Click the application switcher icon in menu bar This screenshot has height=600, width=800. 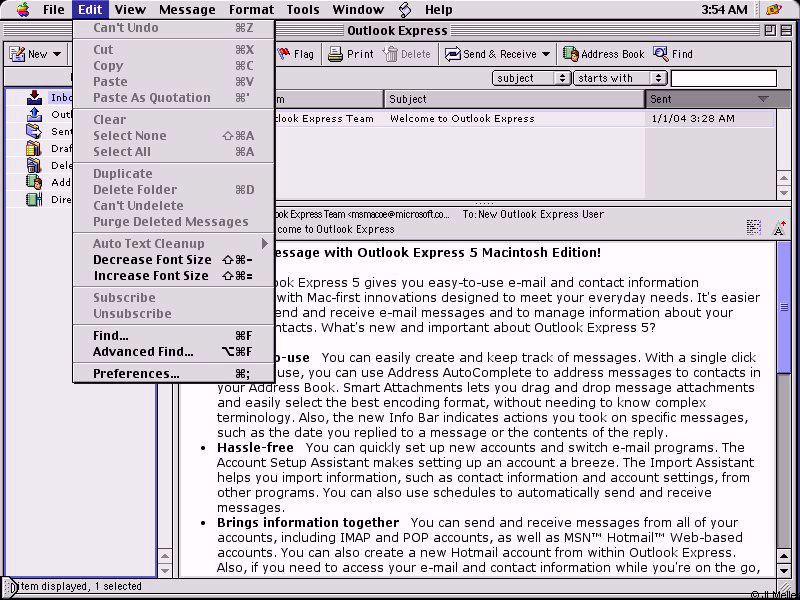(774, 9)
